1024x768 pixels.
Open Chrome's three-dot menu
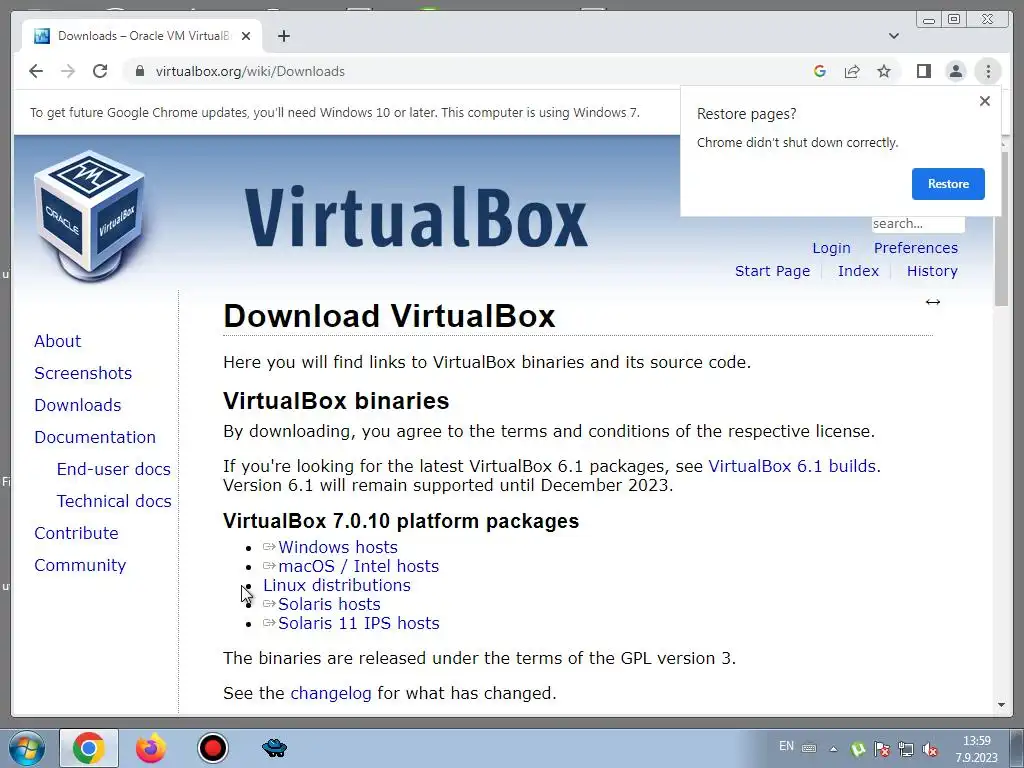click(988, 71)
